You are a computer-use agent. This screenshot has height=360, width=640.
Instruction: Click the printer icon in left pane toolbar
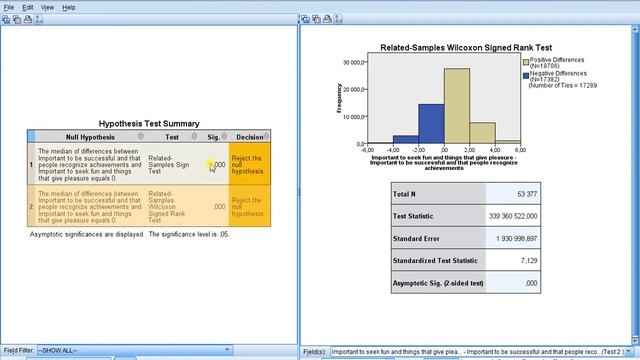click(x=28, y=19)
